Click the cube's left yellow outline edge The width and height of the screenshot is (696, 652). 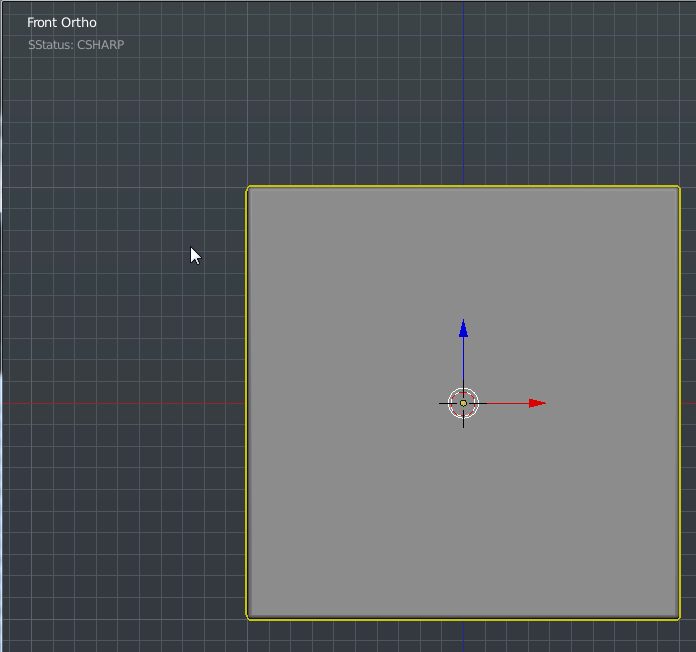point(247,403)
